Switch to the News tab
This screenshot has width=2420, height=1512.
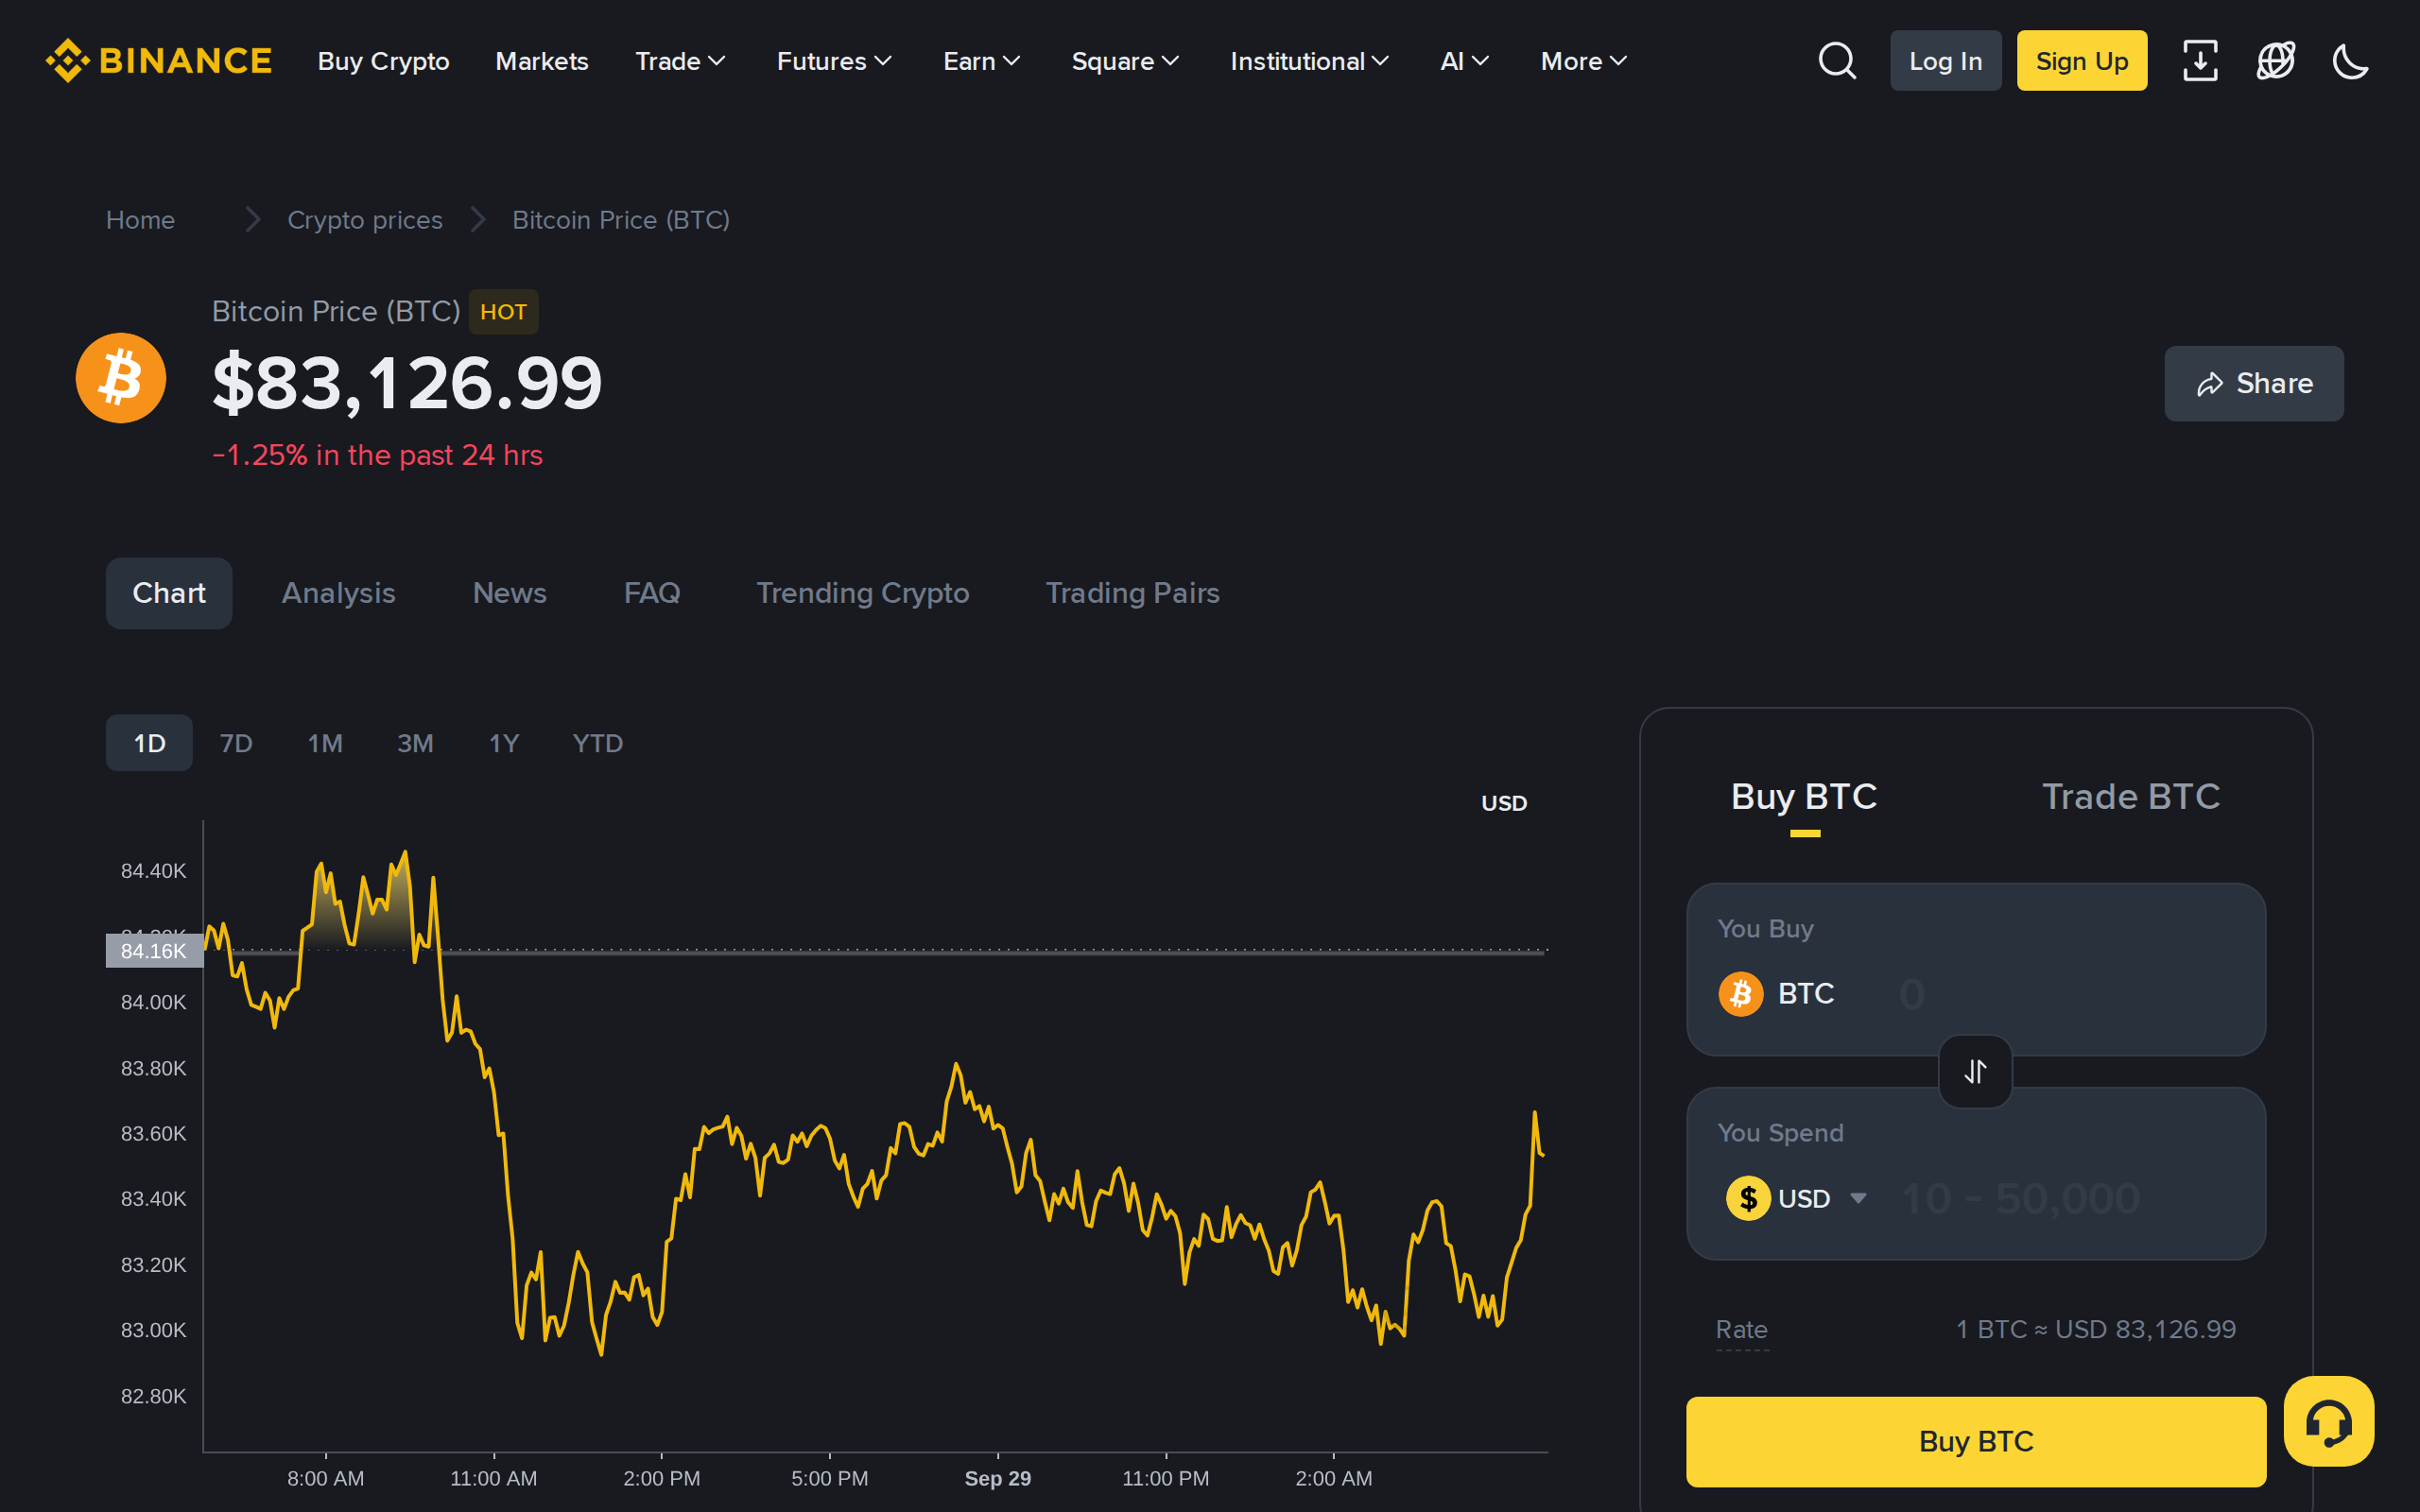tap(509, 593)
